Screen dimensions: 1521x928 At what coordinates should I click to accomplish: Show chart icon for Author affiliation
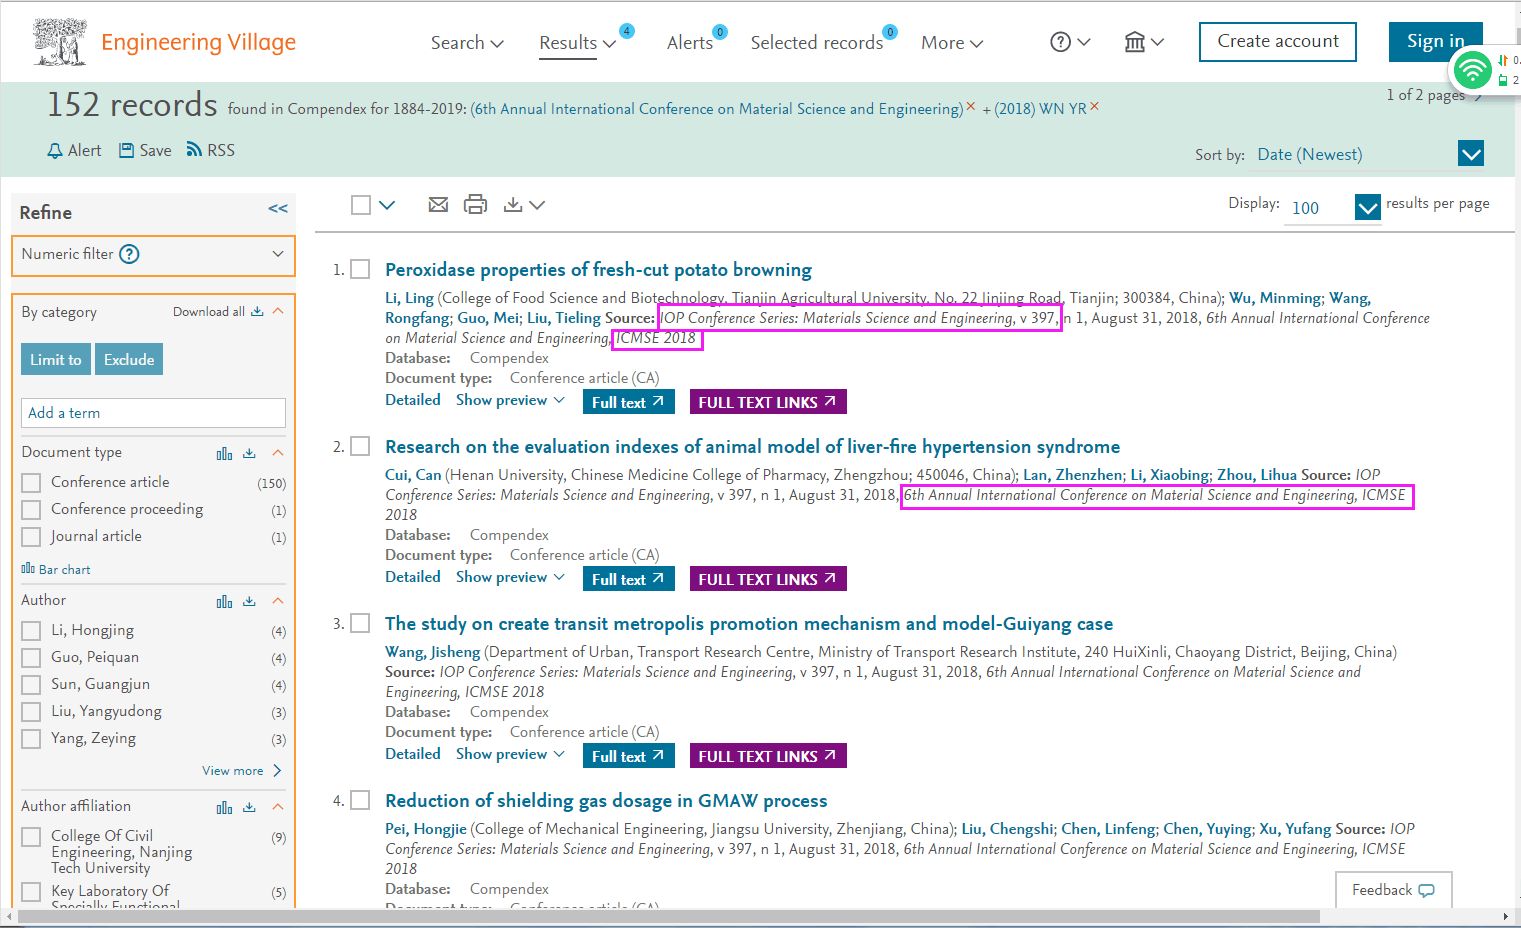(224, 807)
